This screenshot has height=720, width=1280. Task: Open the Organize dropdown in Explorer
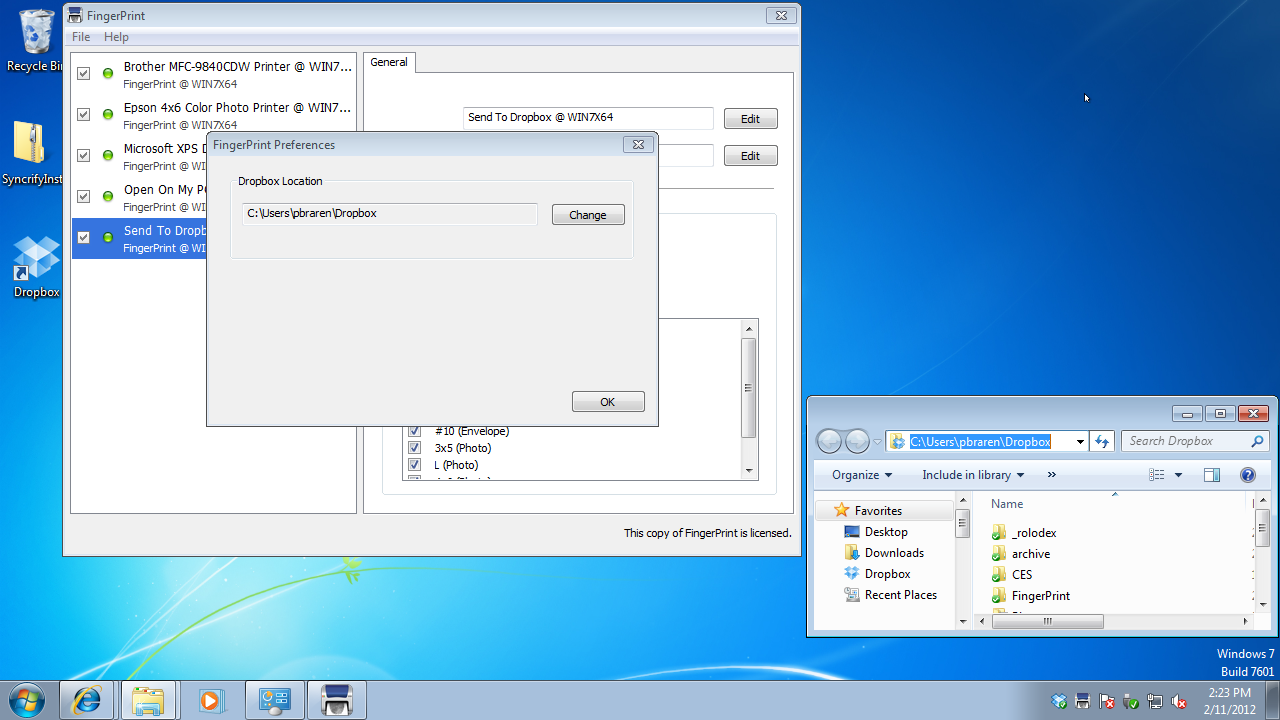(862, 475)
